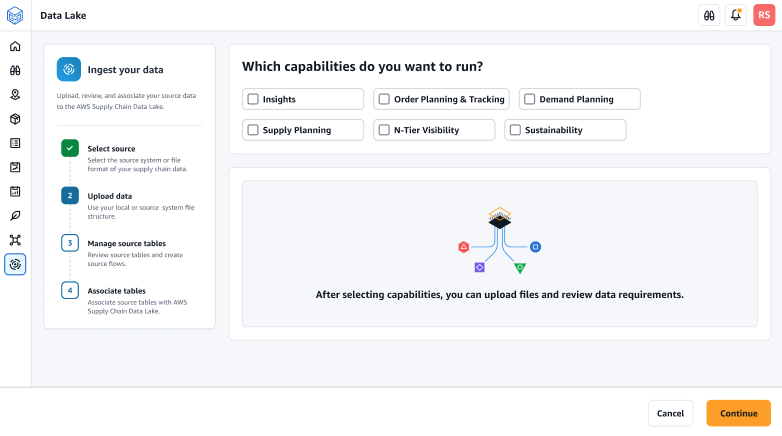Click the Cancel button
The image size is (782, 436).
670,413
